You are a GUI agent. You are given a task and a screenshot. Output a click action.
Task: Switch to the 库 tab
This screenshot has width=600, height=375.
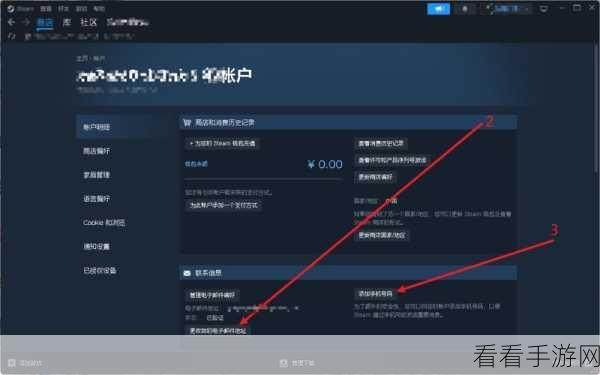[x=67, y=23]
